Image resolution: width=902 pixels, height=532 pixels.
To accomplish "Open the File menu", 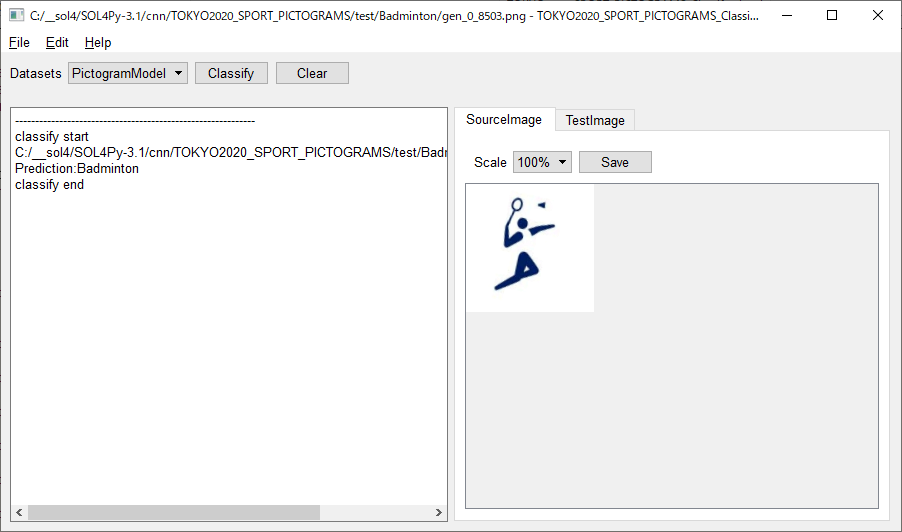I will [19, 43].
